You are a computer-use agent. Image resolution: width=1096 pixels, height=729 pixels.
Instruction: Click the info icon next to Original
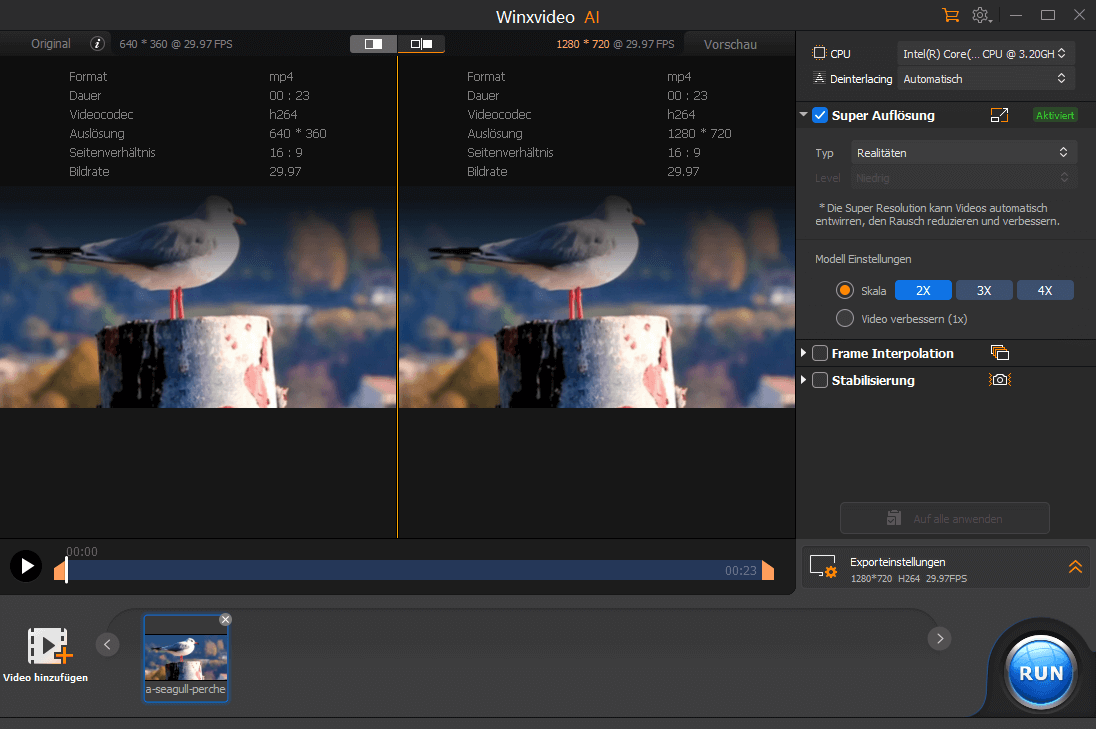click(x=96, y=44)
